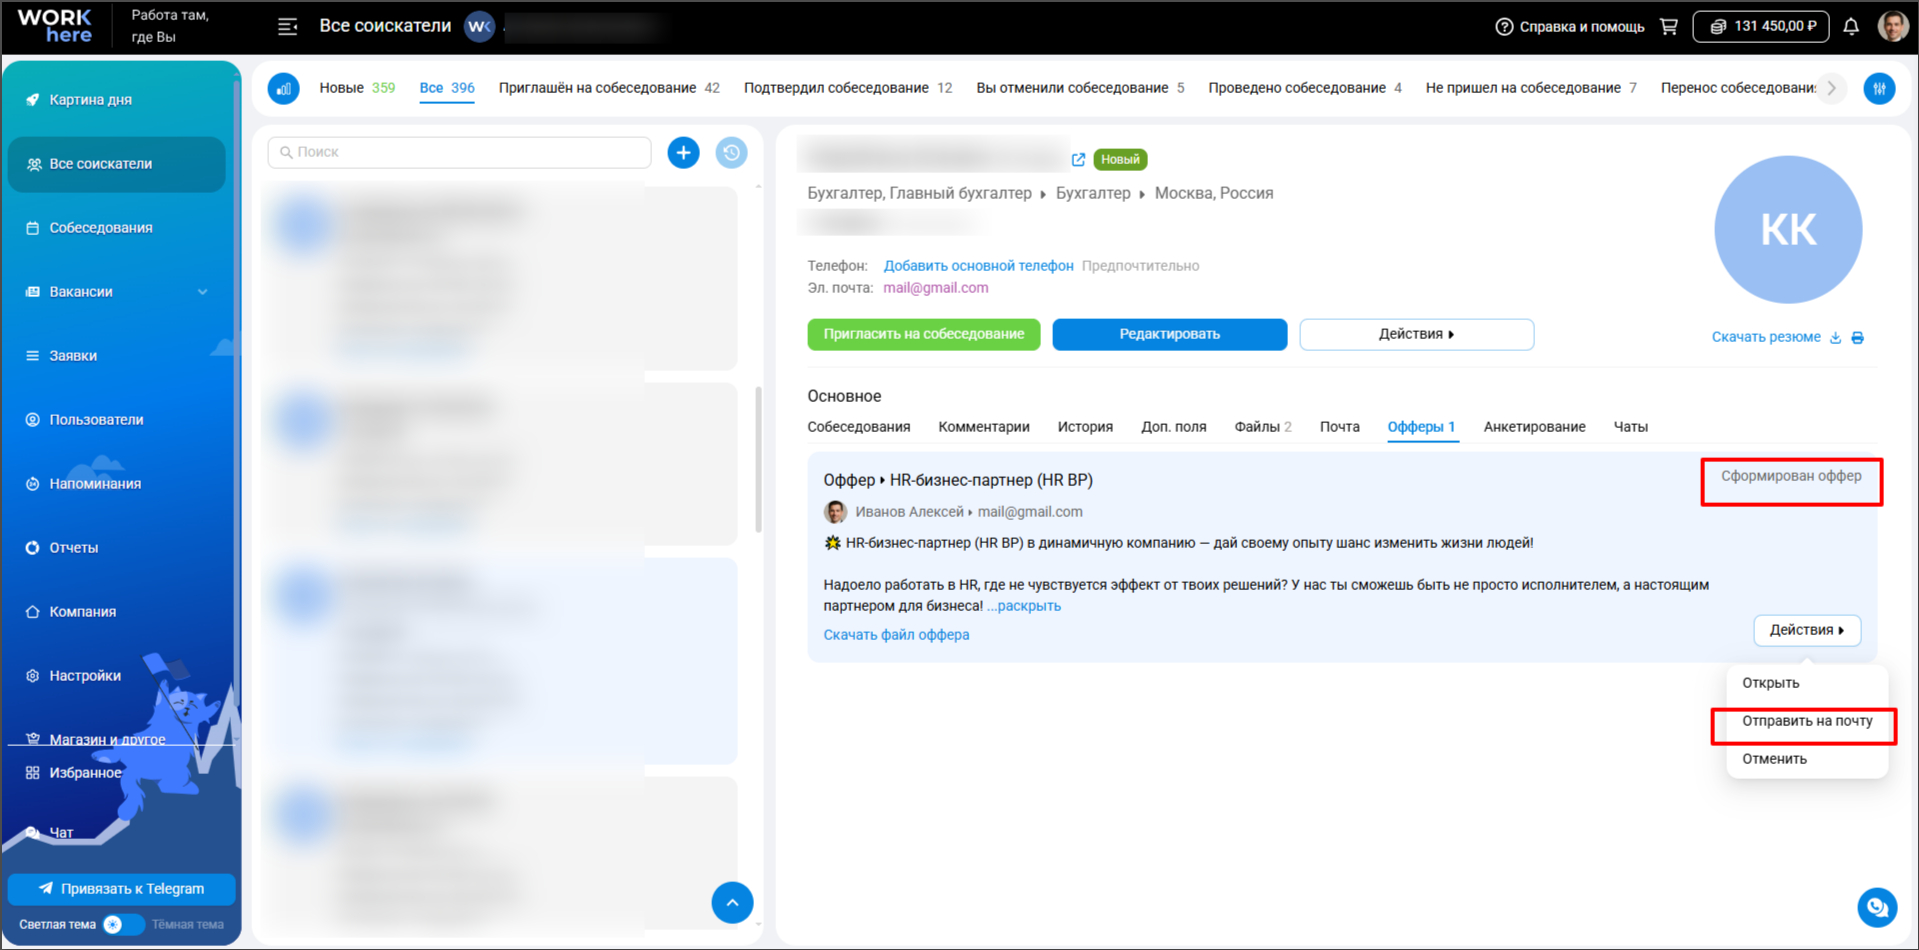This screenshot has width=1919, height=950.
Task: Add new candidate with plus button
Action: [x=684, y=153]
